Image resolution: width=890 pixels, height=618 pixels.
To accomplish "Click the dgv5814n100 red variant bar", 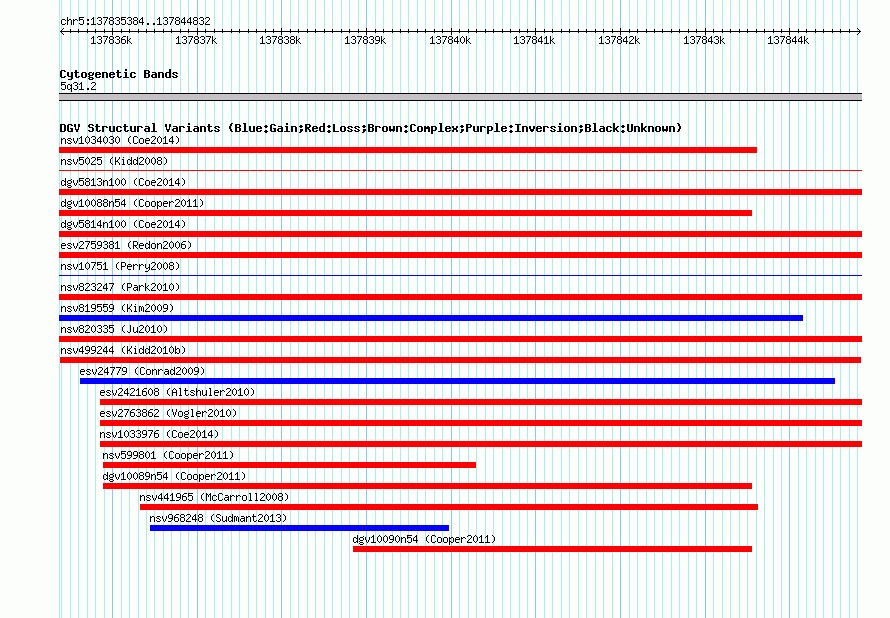I will tap(460, 234).
